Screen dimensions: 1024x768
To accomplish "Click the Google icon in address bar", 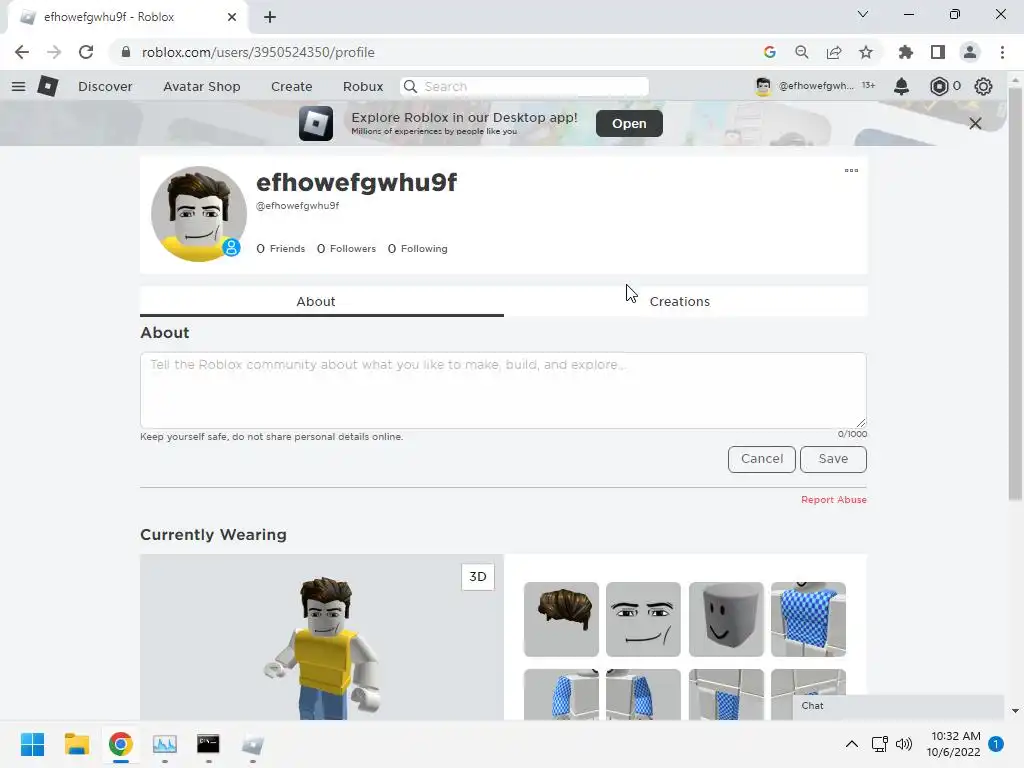I will point(770,52).
